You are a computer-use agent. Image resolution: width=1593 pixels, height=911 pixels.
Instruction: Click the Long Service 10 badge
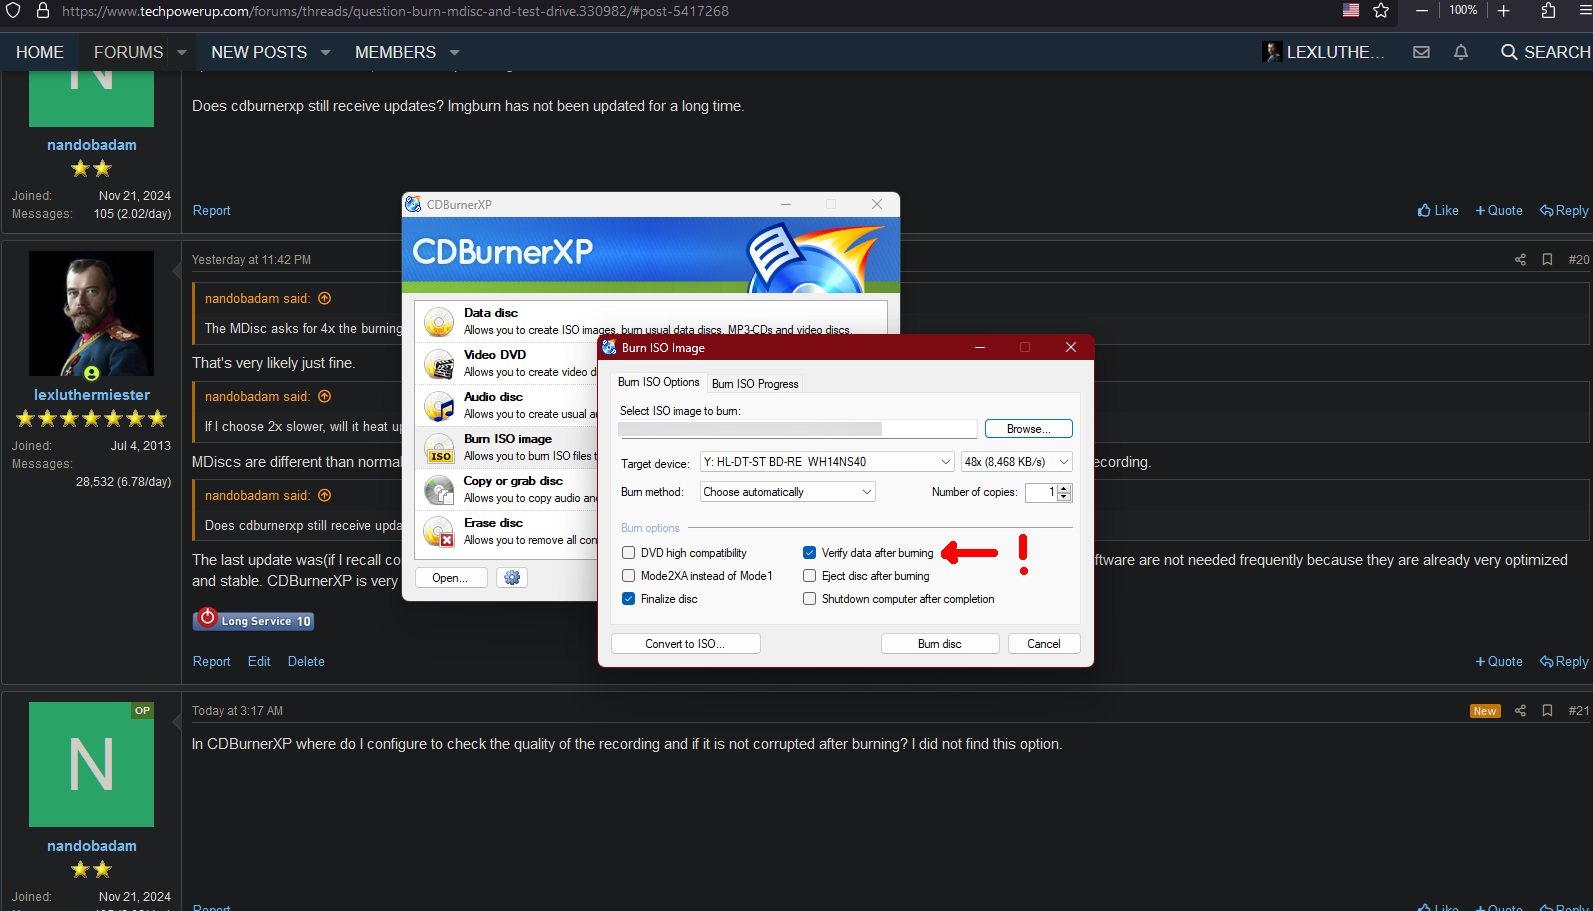coord(253,620)
